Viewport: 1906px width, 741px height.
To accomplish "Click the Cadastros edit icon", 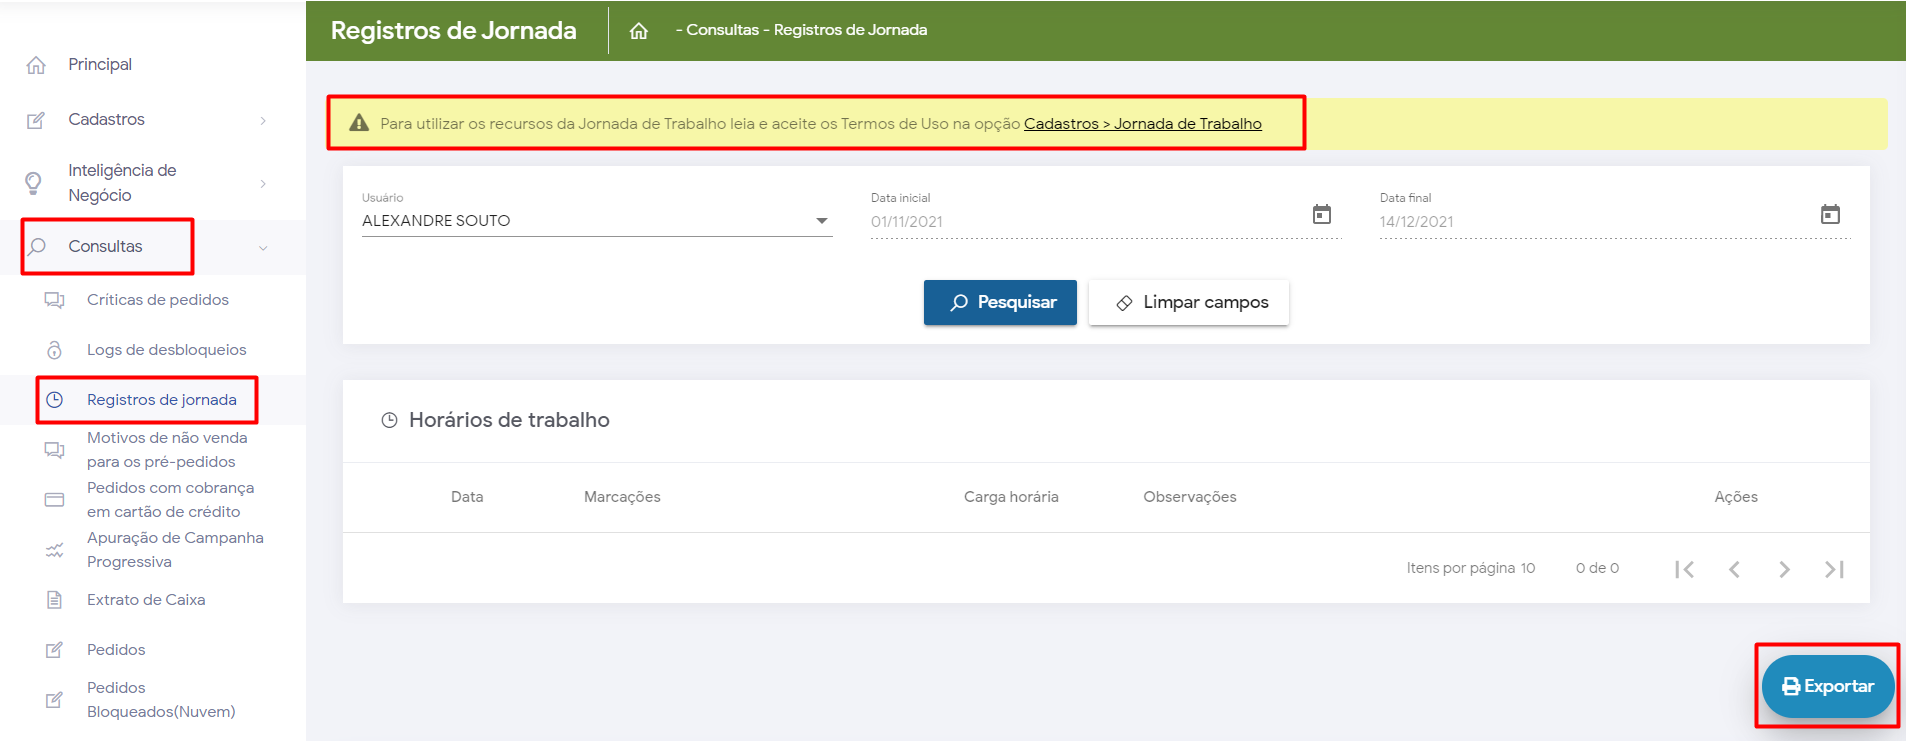I will pyautogui.click(x=36, y=120).
